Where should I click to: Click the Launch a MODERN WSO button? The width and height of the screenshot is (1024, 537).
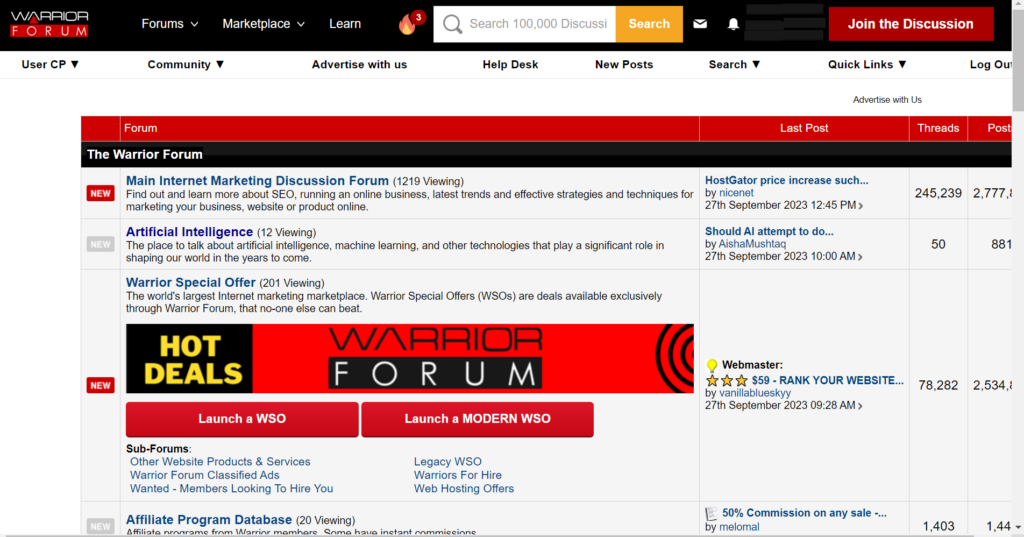477,419
